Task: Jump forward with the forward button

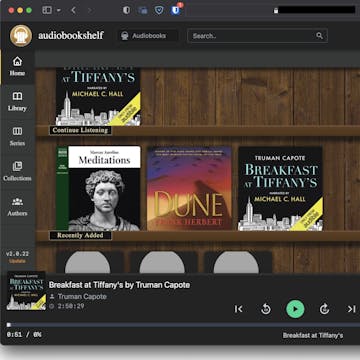Action: point(324,309)
